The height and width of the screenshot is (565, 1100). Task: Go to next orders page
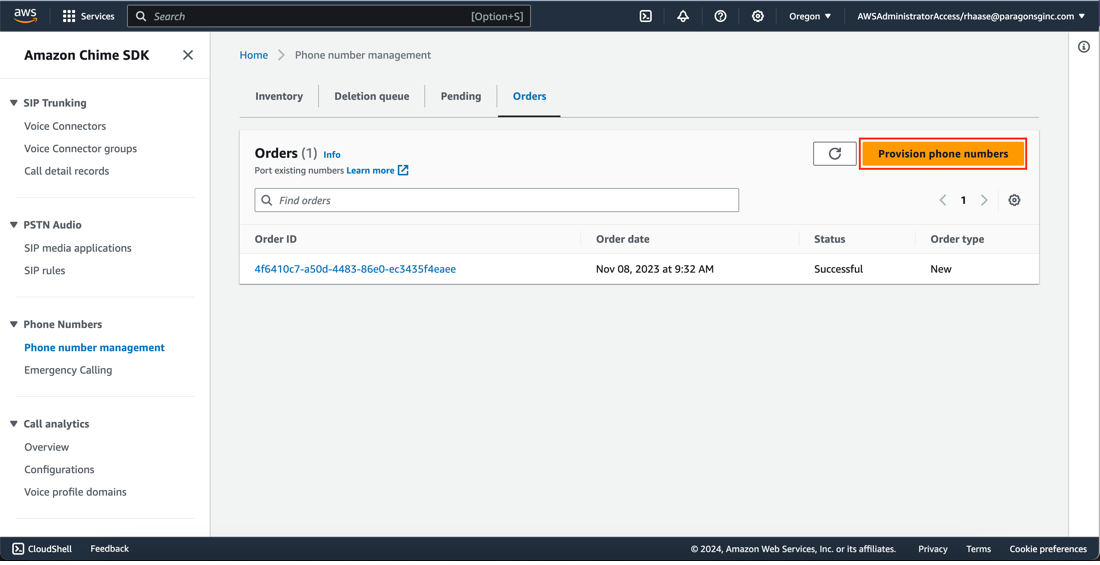(x=984, y=200)
